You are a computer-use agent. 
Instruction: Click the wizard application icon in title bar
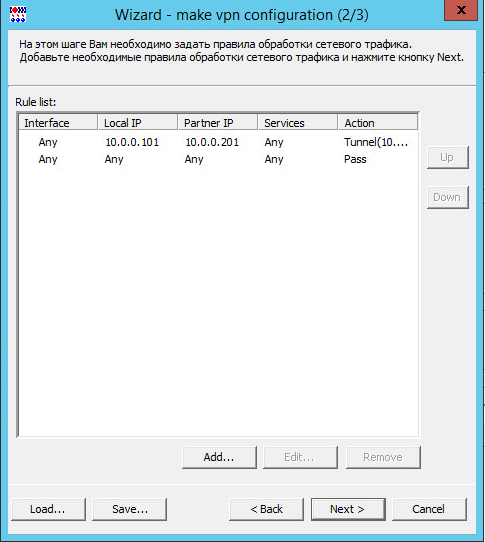(18, 15)
